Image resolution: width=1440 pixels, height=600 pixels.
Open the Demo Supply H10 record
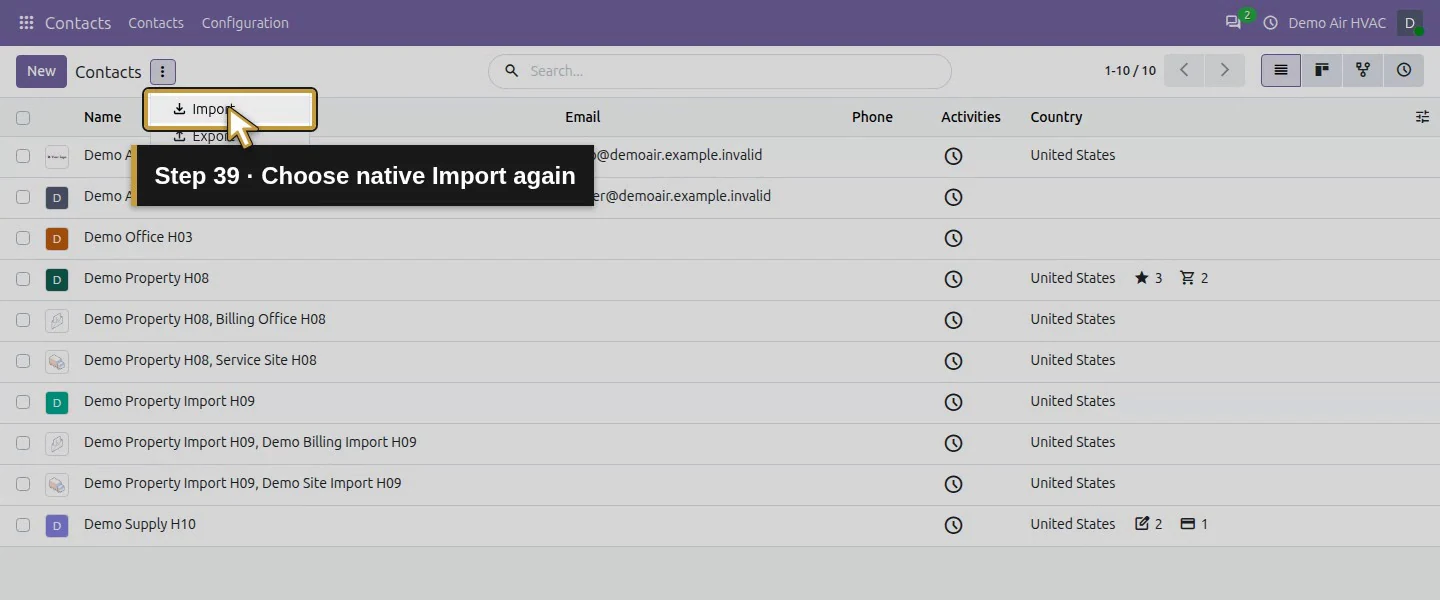[x=140, y=524]
